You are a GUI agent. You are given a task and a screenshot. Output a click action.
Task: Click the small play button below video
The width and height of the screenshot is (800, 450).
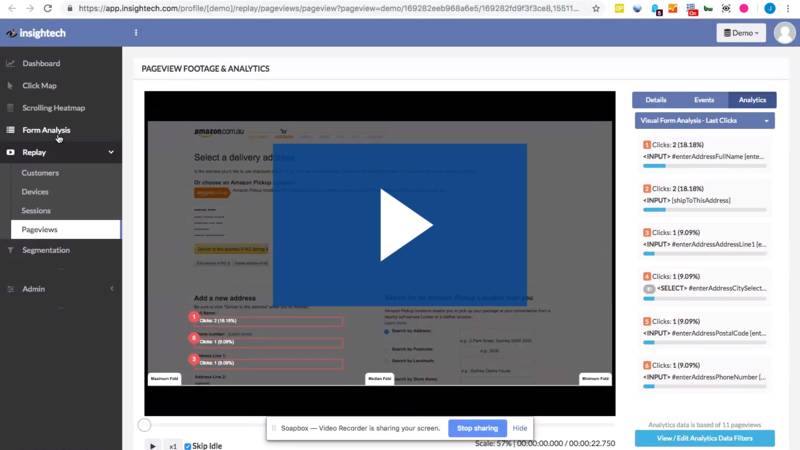(x=153, y=445)
